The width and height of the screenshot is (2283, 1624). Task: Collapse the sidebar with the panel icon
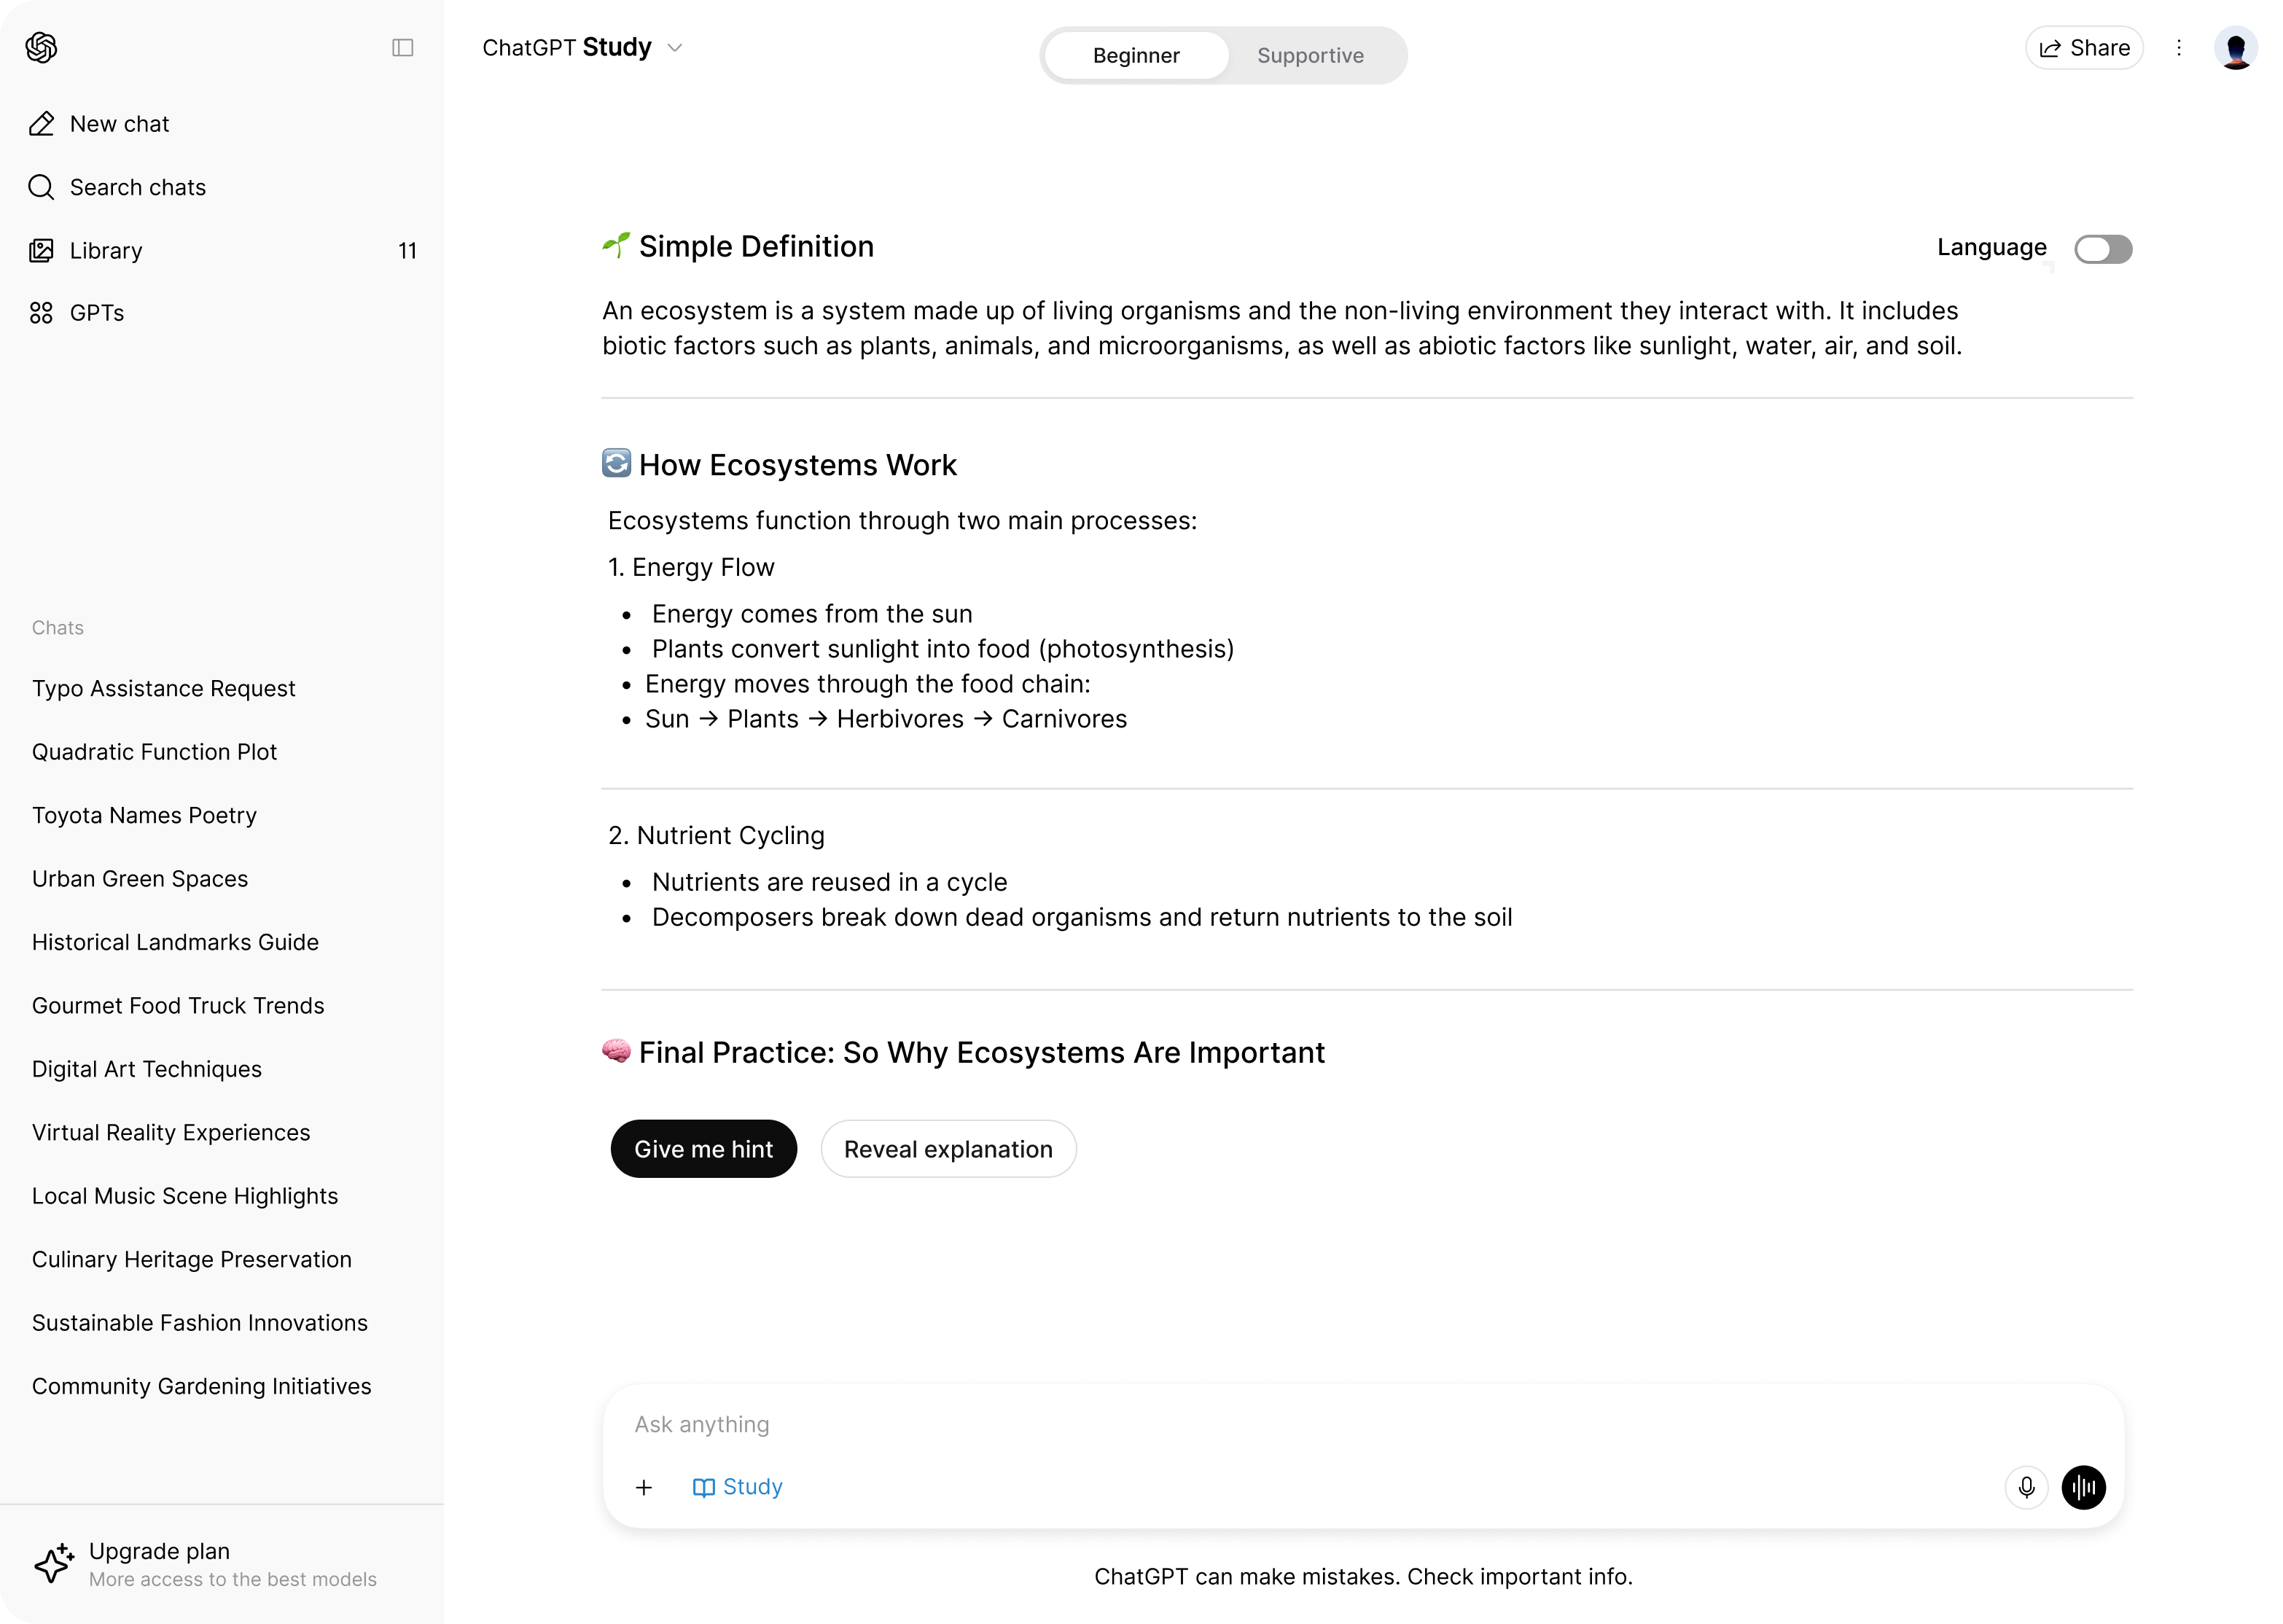tap(403, 48)
